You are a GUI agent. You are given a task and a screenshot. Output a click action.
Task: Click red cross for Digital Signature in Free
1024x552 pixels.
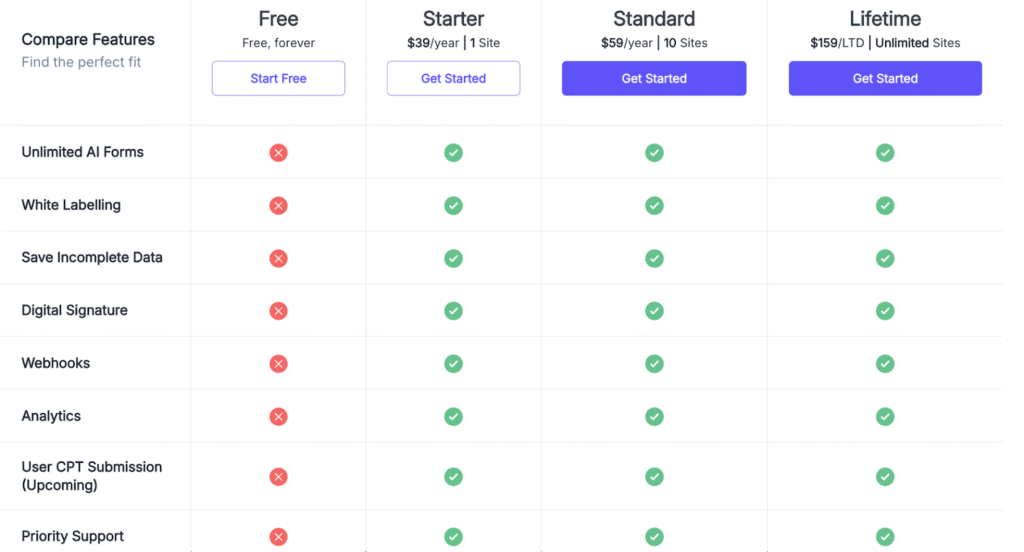[x=278, y=311]
